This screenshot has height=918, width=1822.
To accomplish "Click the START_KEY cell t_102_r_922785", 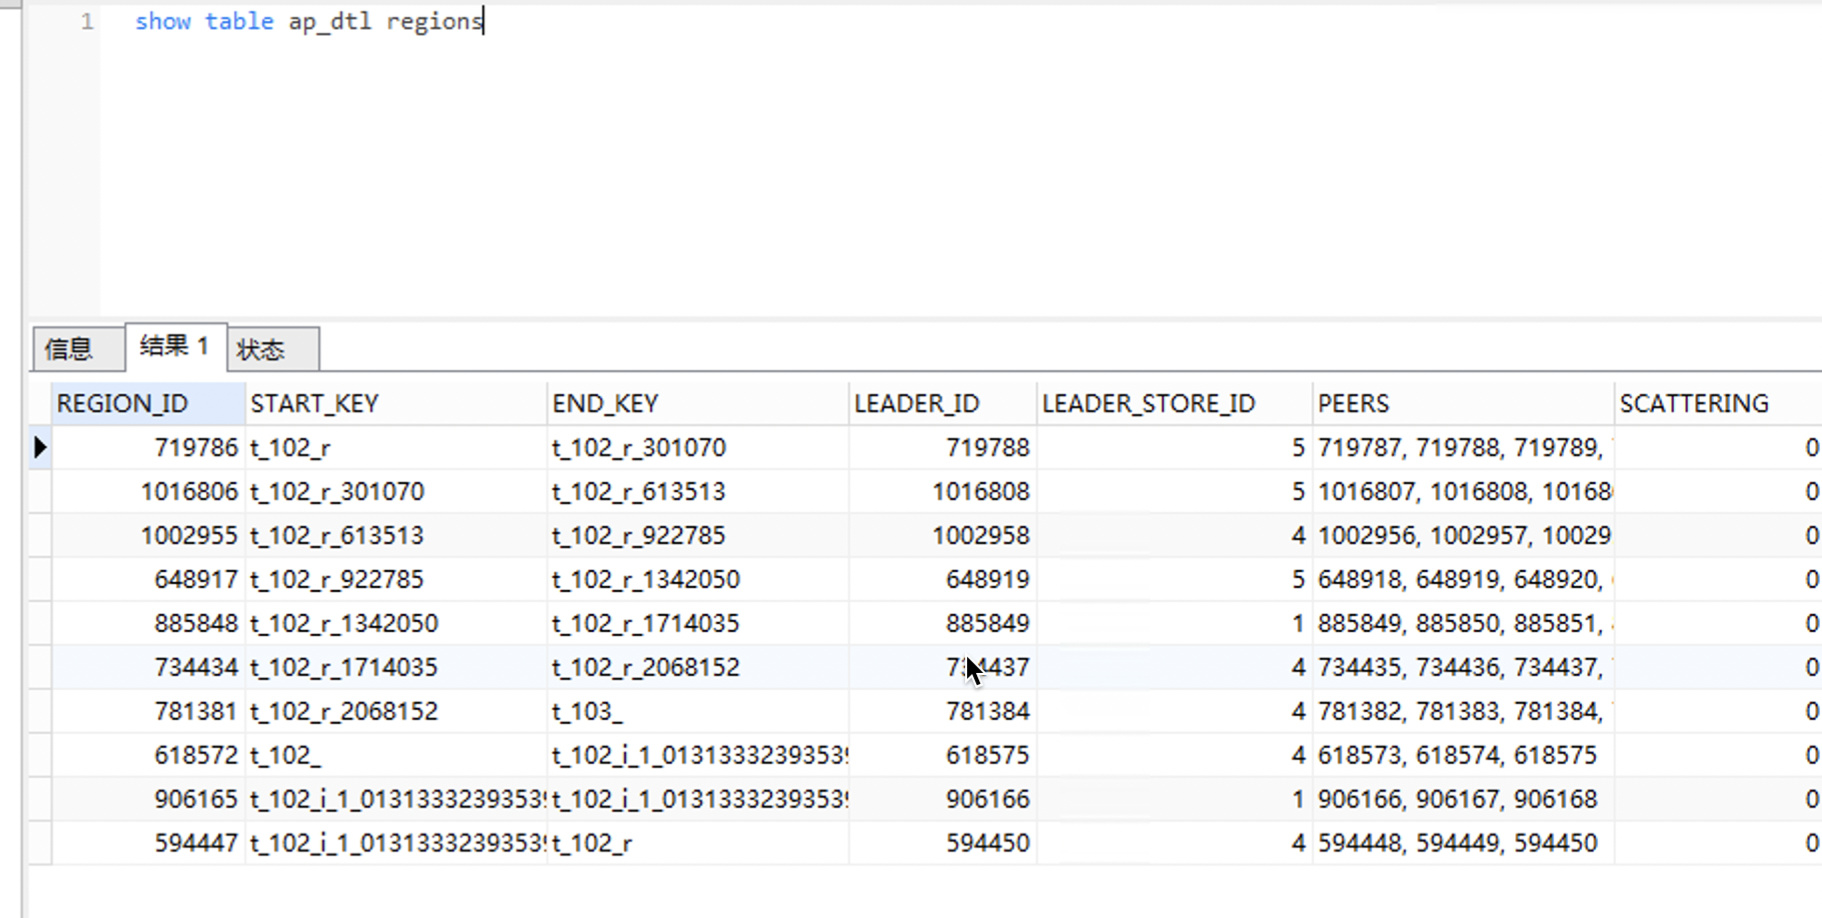I will click(337, 580).
